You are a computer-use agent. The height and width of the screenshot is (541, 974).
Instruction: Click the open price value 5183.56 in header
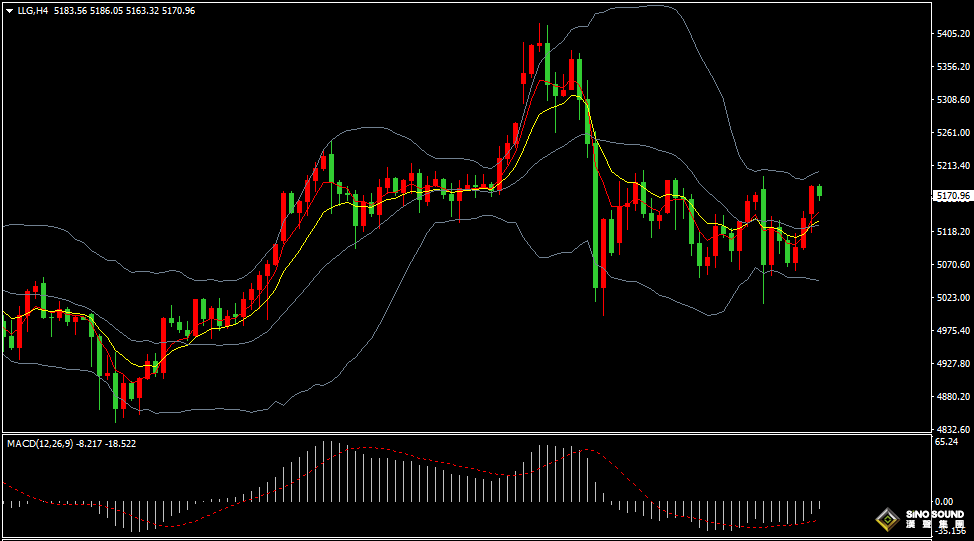pyautogui.click(x=70, y=10)
